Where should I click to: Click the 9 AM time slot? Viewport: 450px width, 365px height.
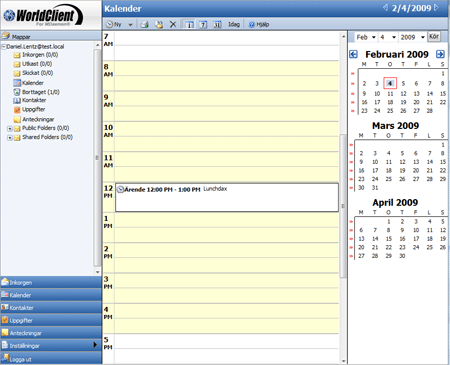pyautogui.click(x=227, y=106)
